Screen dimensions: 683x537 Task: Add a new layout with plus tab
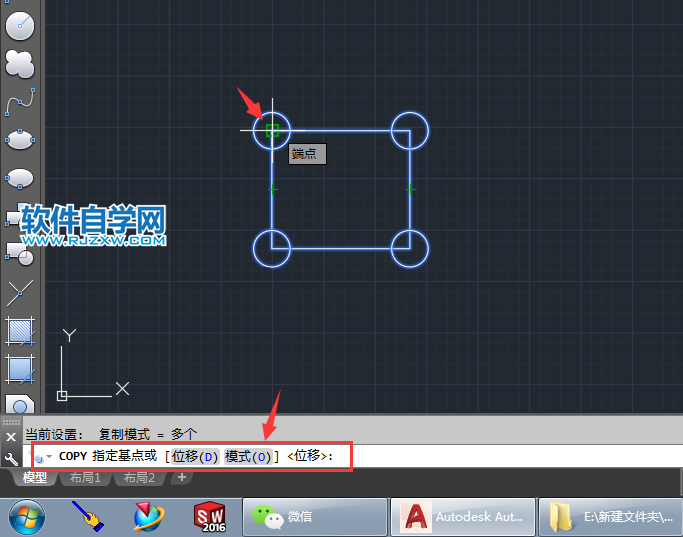point(182,477)
